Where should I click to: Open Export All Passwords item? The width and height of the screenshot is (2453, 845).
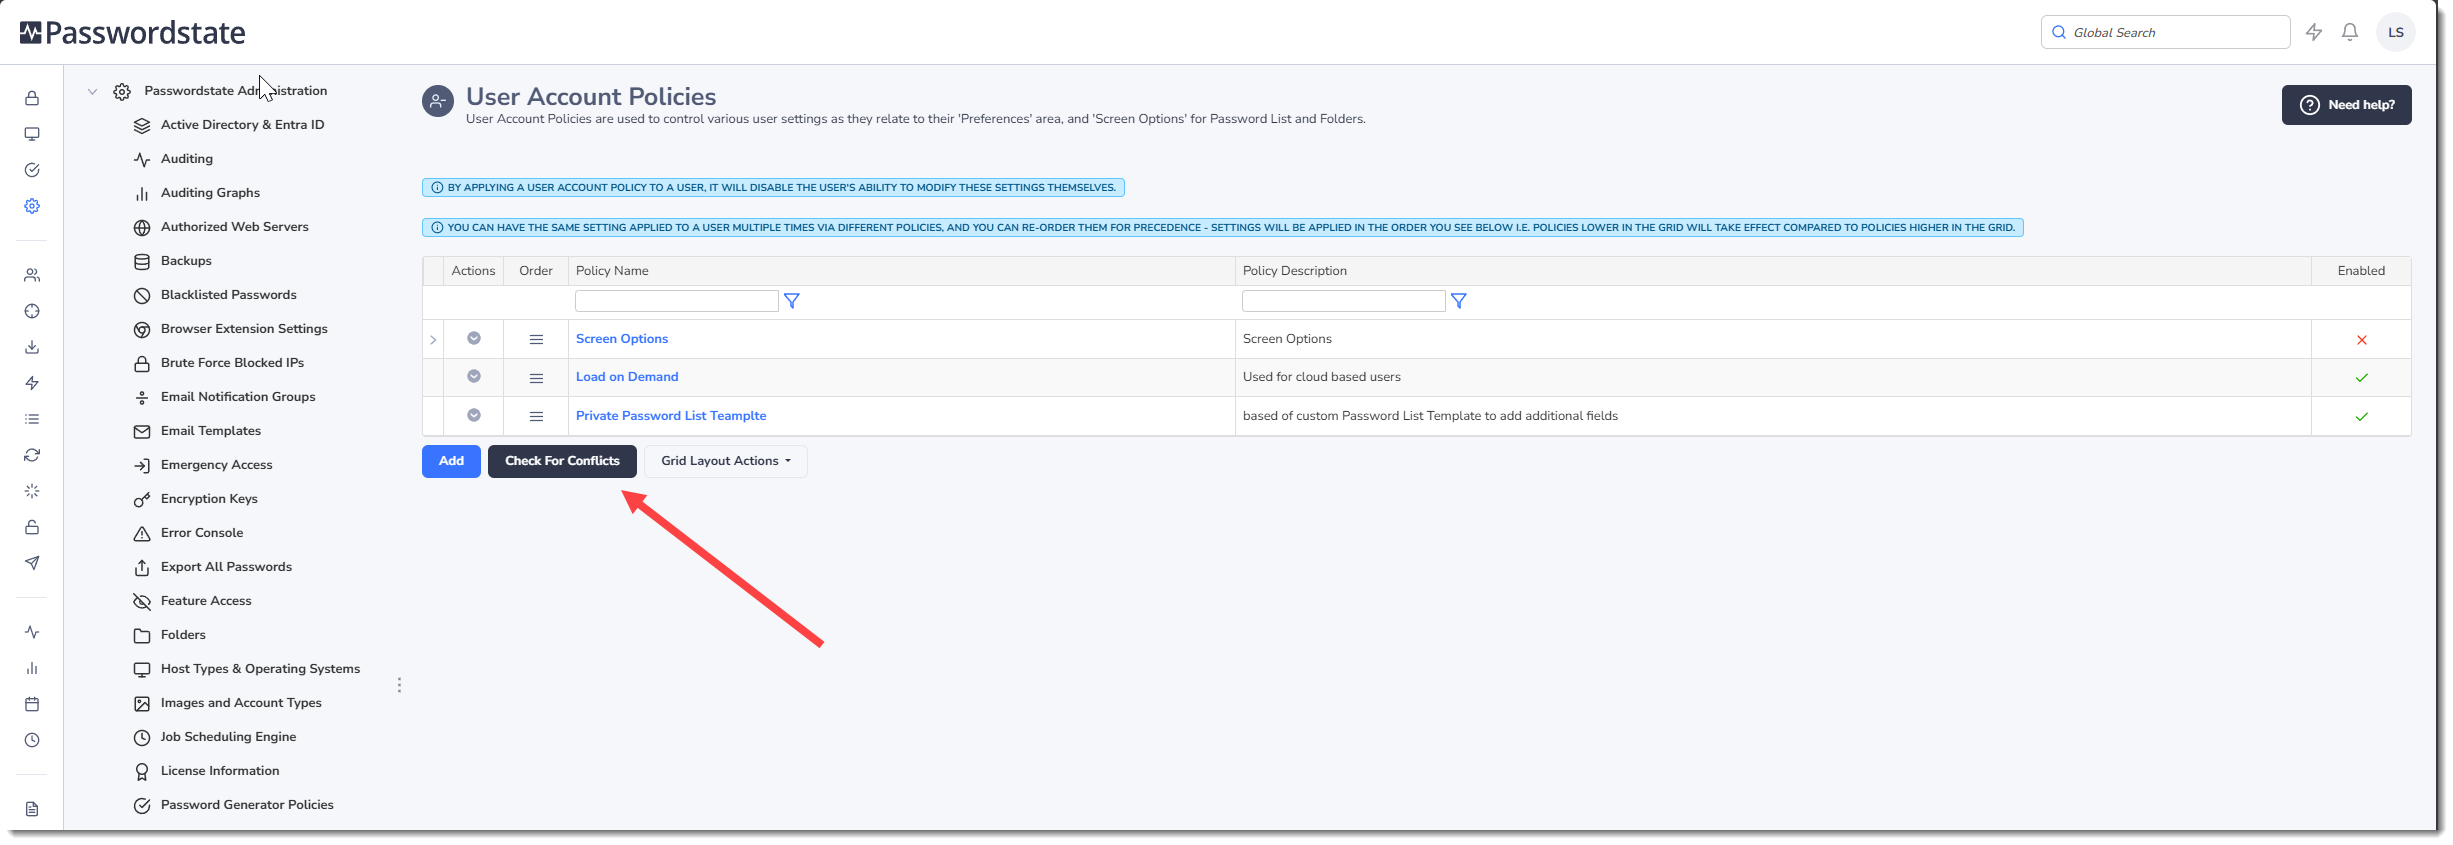pyautogui.click(x=226, y=567)
